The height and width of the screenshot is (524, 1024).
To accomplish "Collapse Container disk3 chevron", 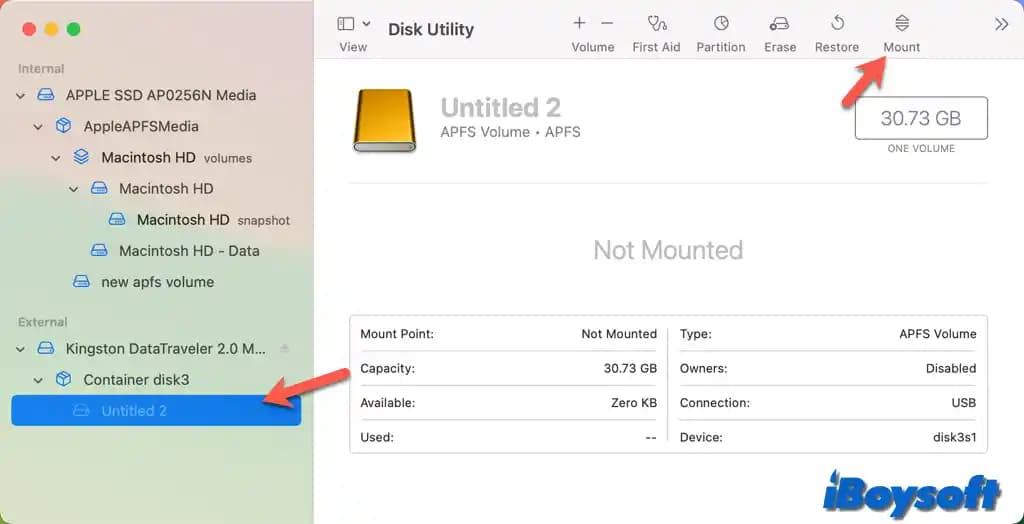I will coord(39,380).
